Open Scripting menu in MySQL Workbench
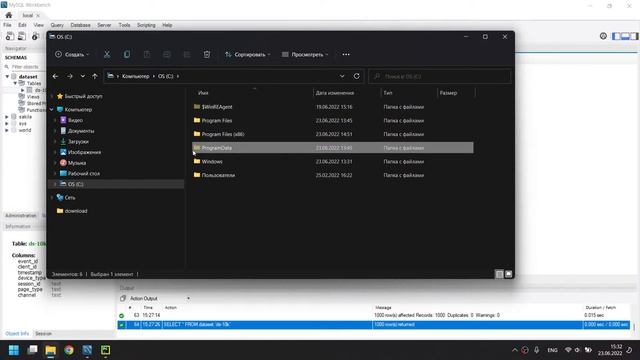 click(x=146, y=25)
